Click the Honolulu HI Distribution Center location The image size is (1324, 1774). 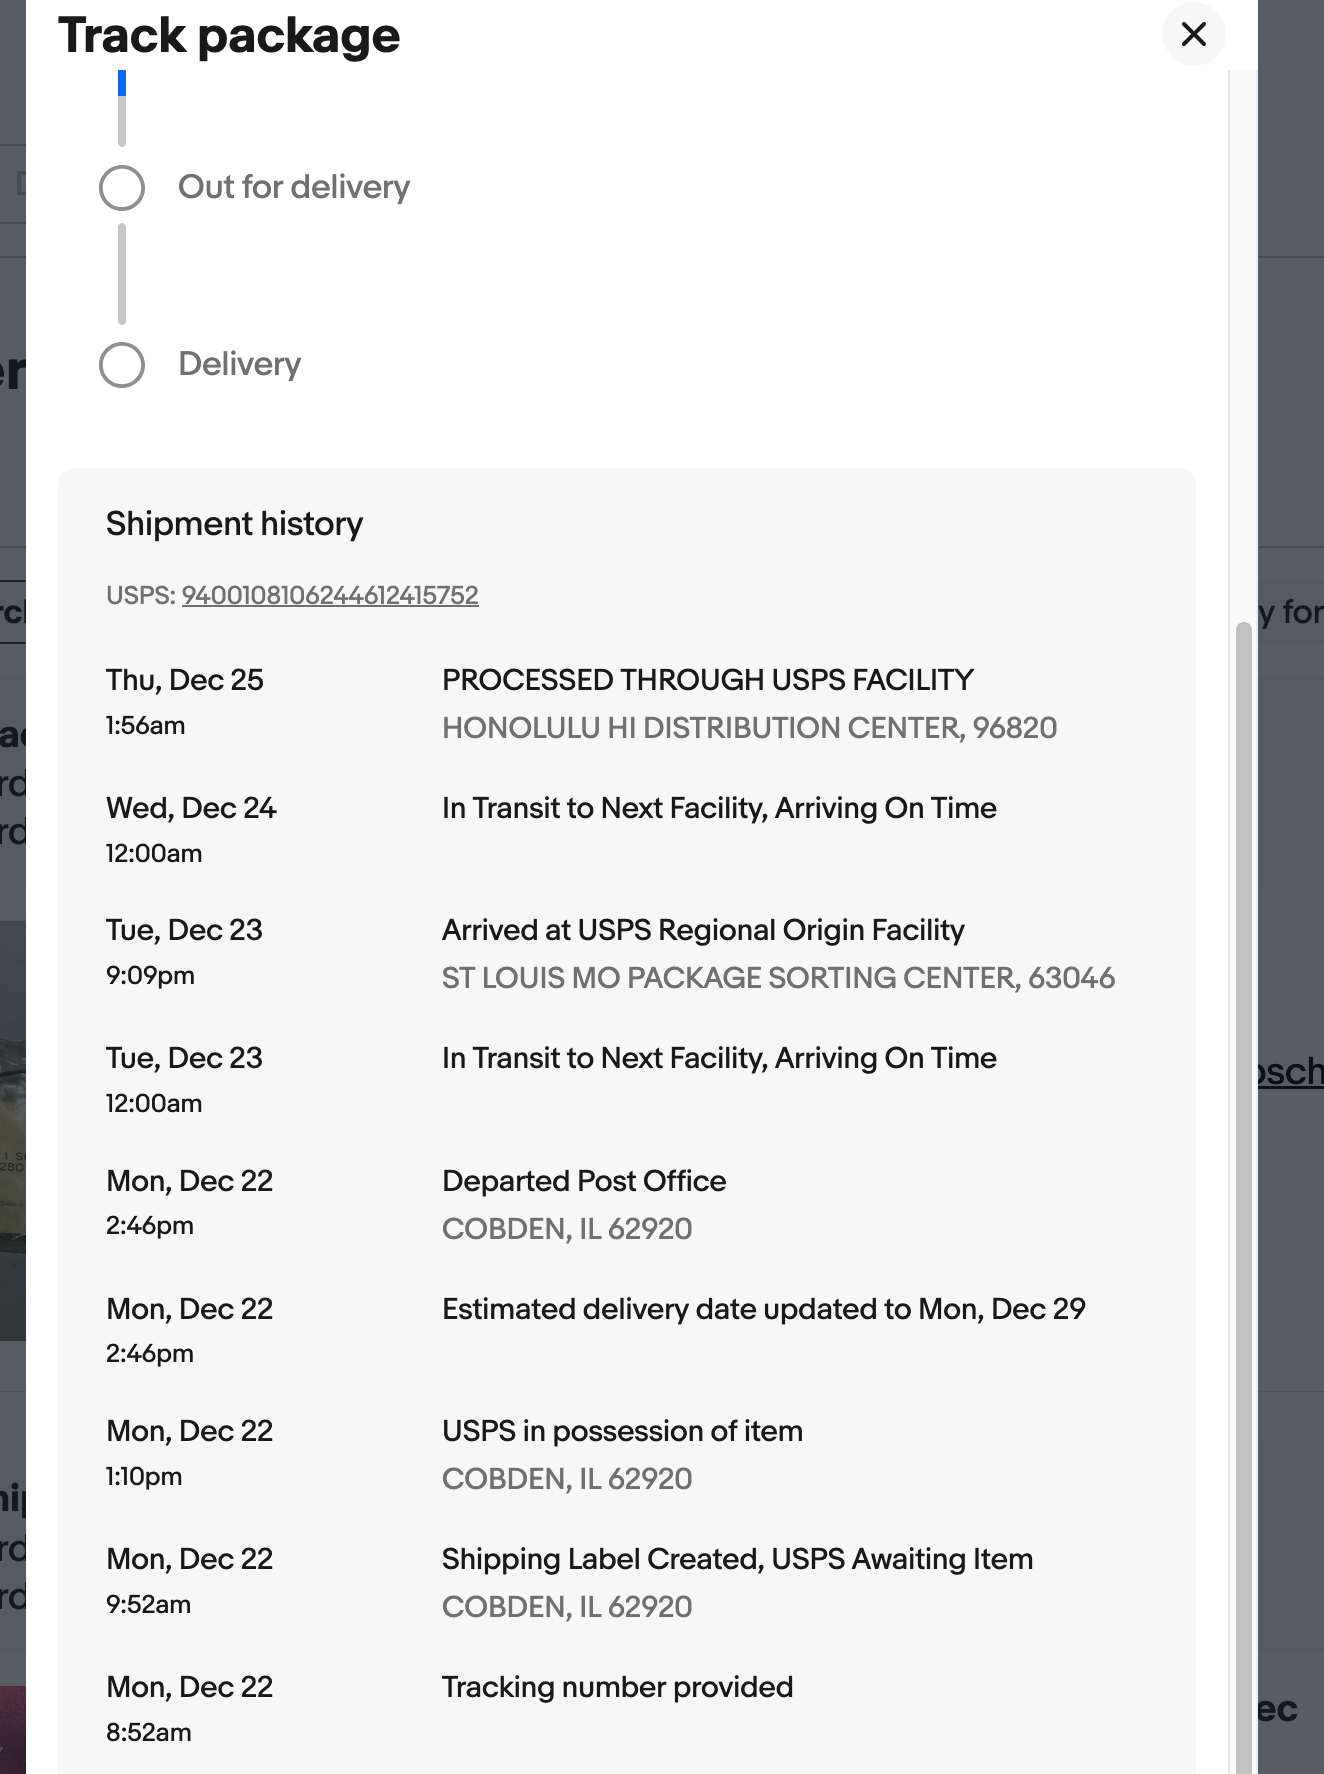[749, 728]
